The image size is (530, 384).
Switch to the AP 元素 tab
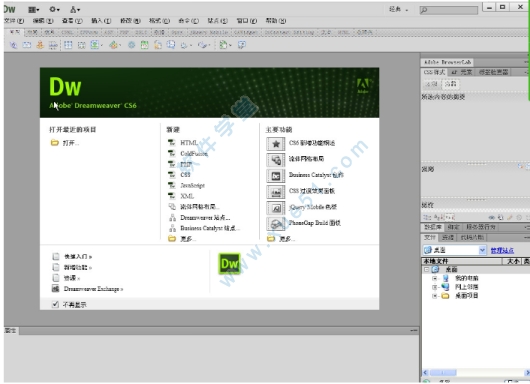(x=462, y=72)
